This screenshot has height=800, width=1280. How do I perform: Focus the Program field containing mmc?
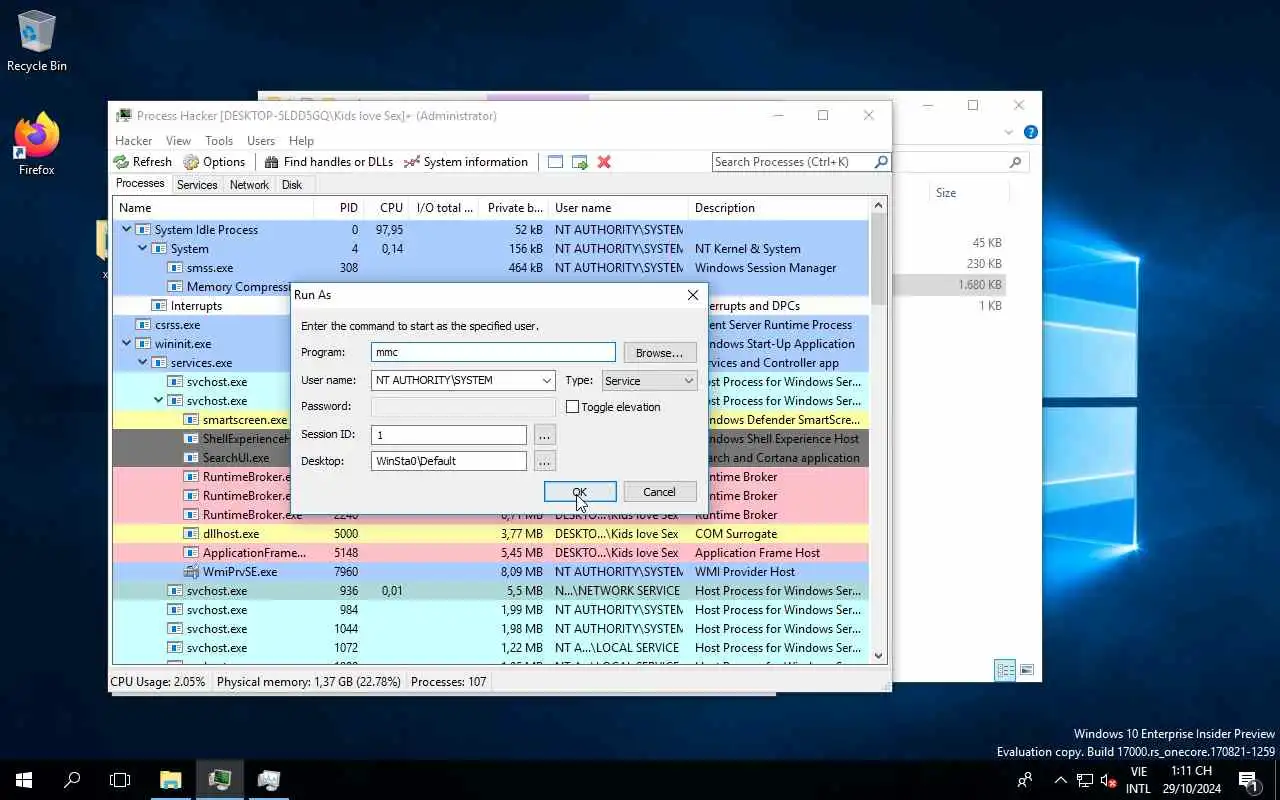coord(493,352)
